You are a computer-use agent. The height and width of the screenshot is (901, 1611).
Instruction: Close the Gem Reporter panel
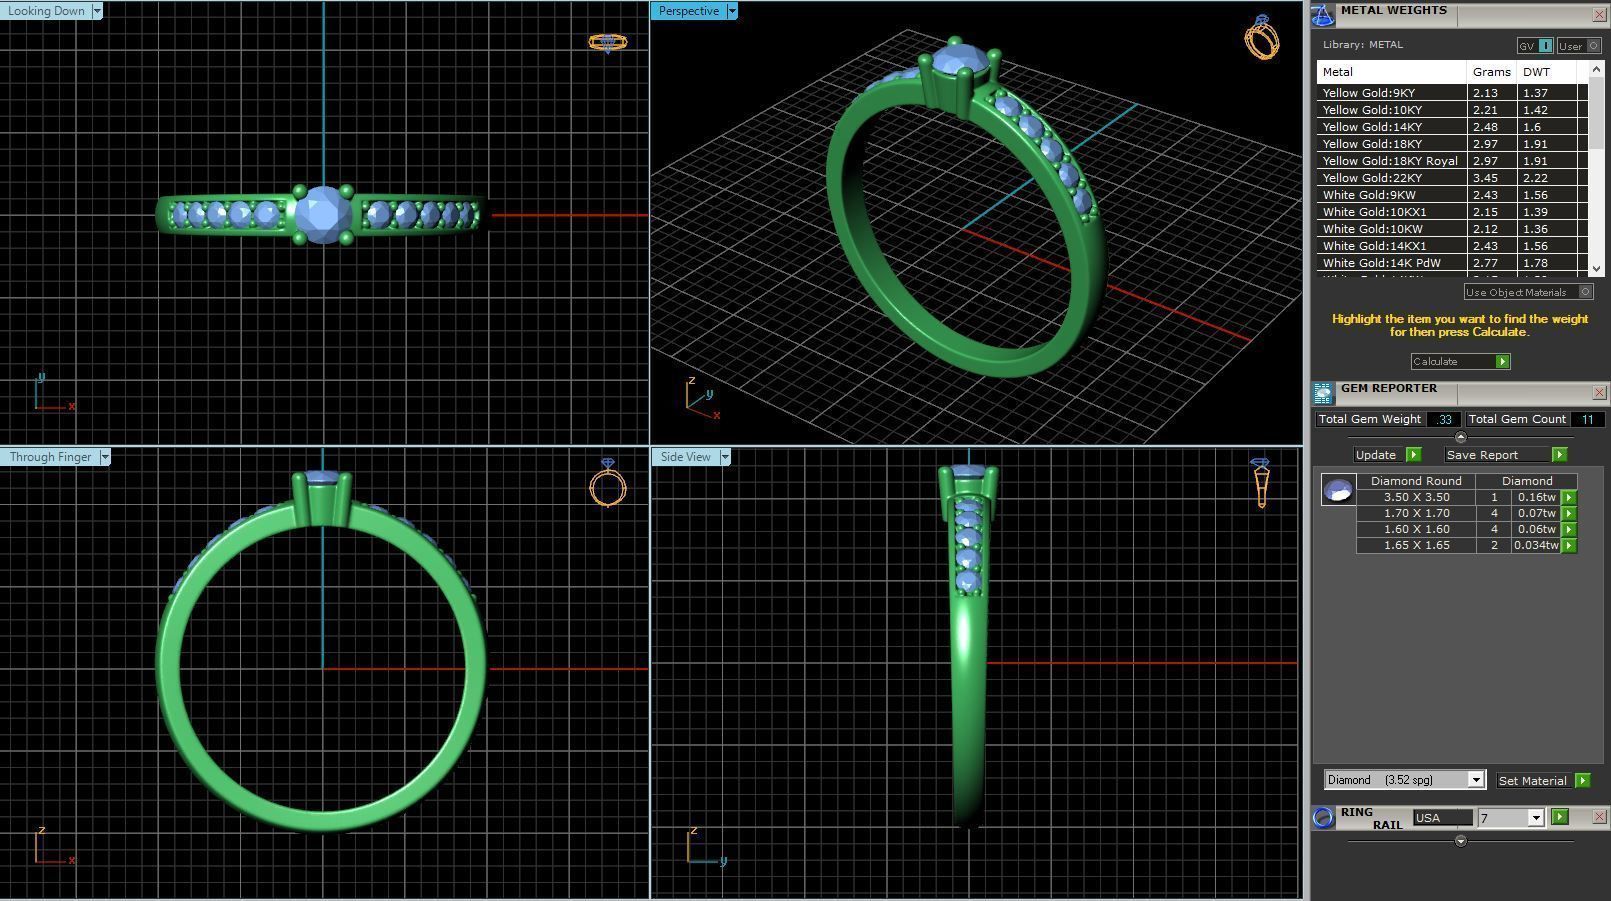pos(1598,393)
